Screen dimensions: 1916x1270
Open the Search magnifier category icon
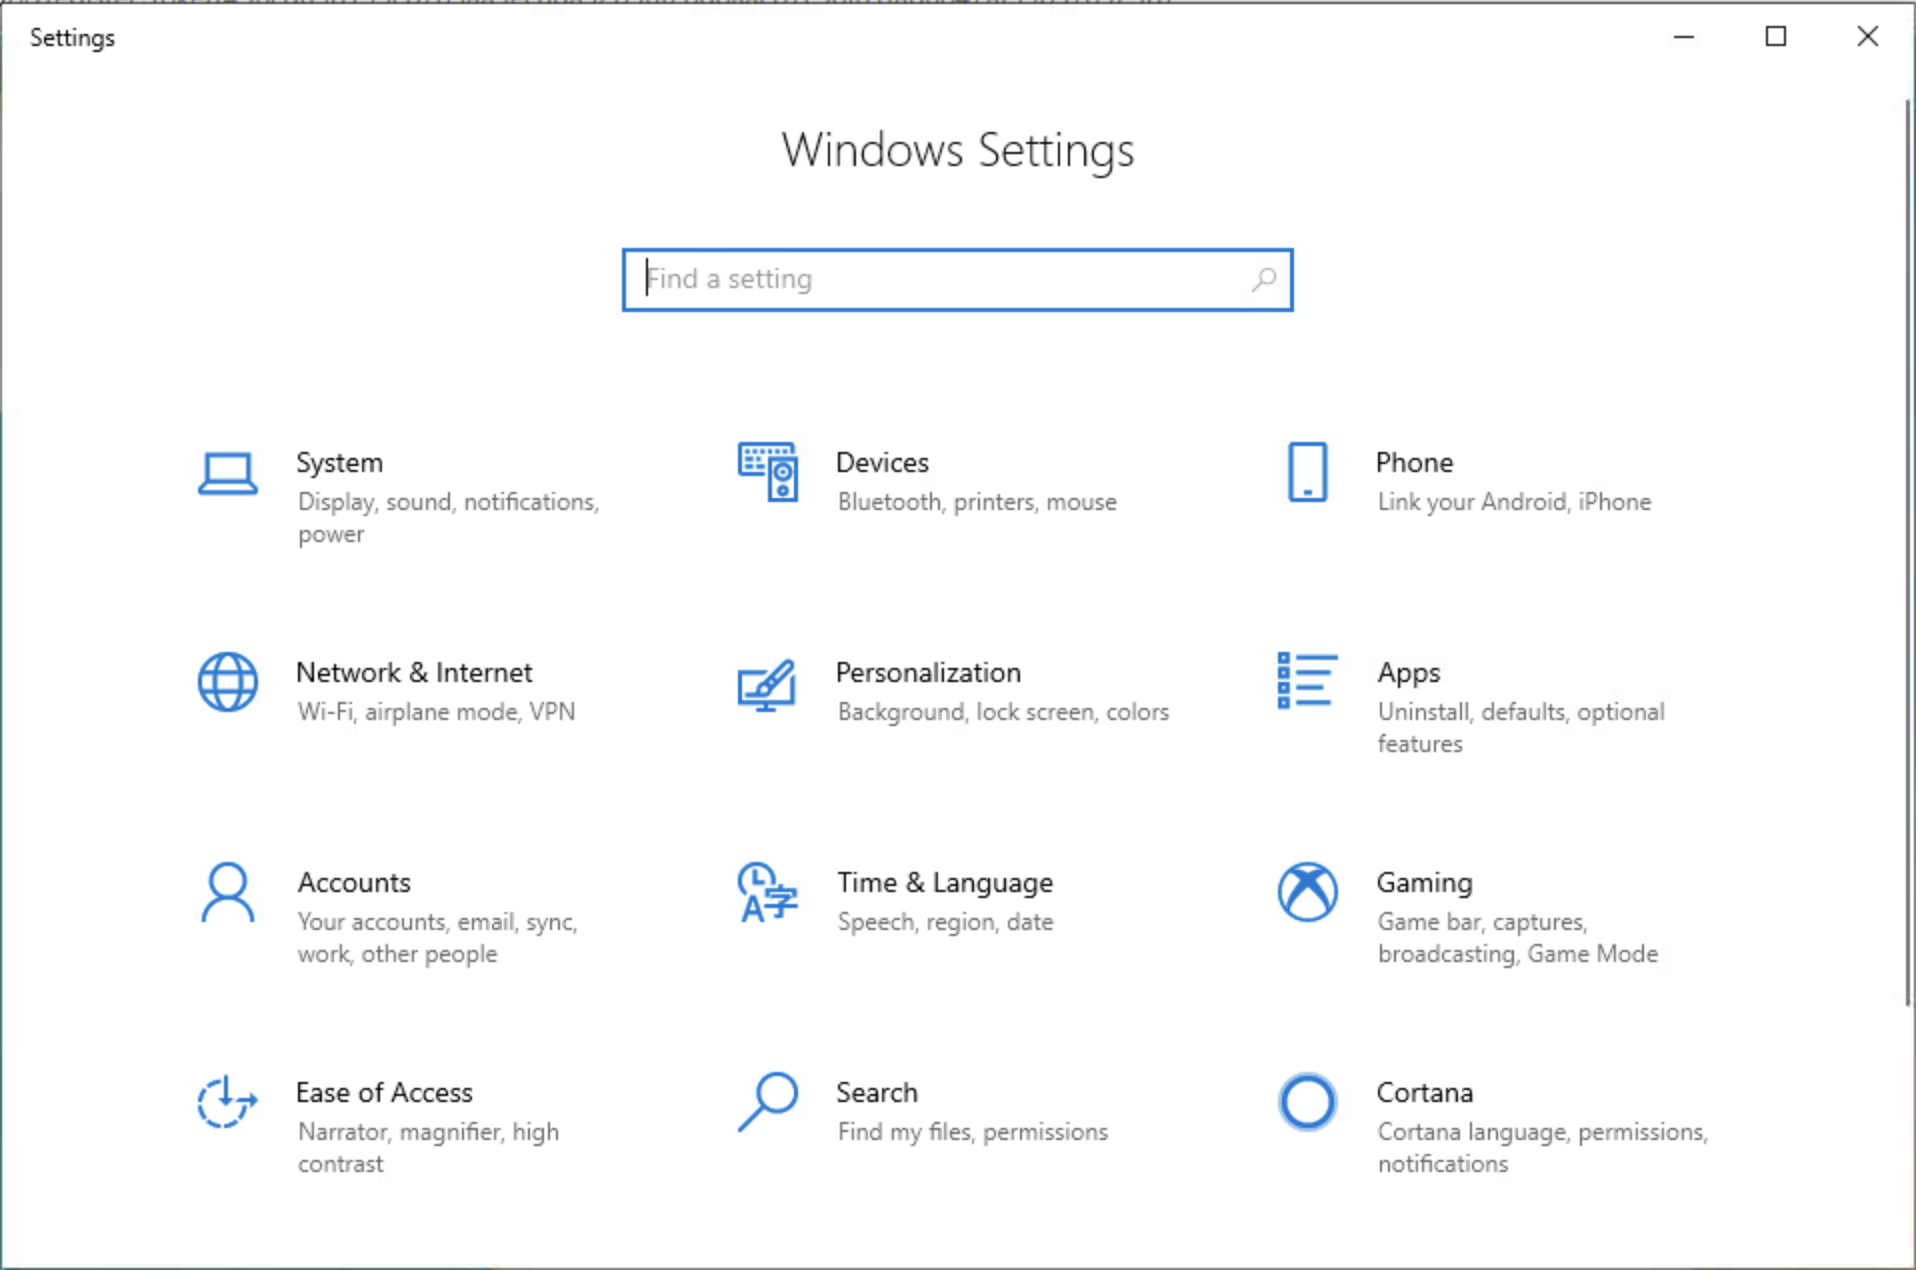point(767,1102)
